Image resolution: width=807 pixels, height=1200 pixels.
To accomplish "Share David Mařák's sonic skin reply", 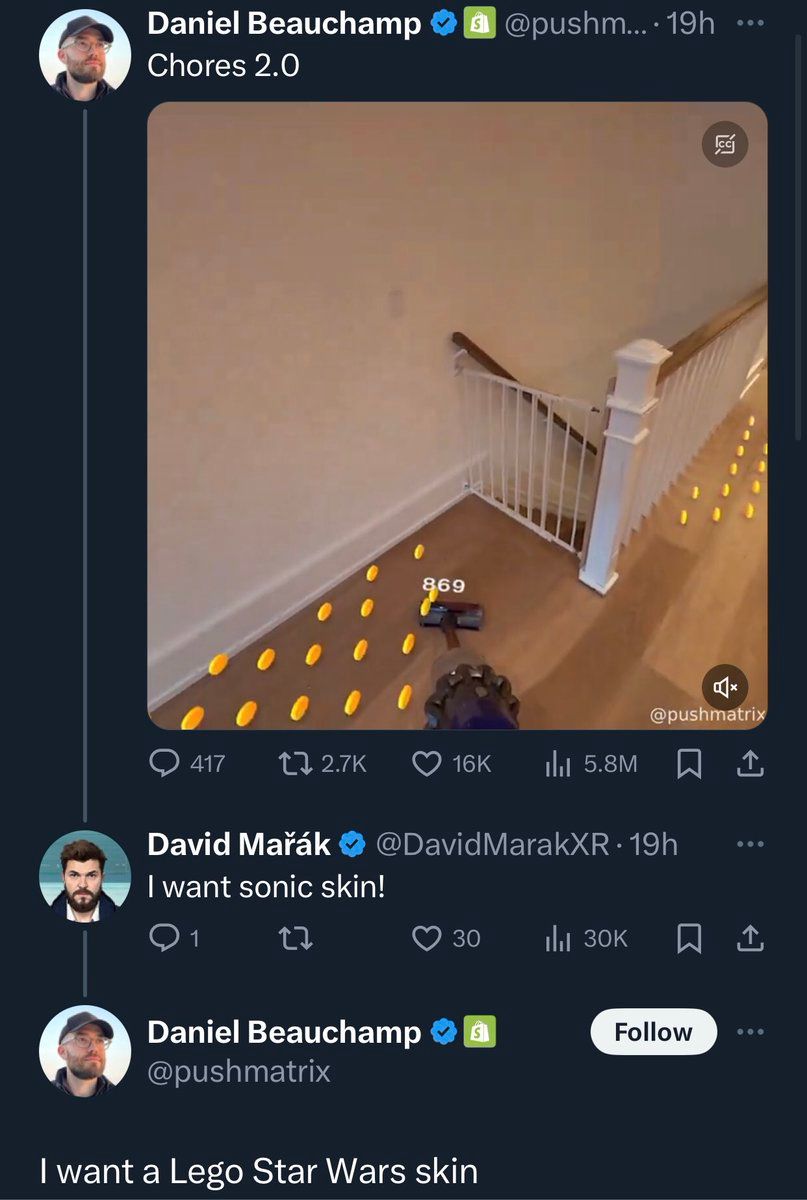I will pyautogui.click(x=750, y=938).
